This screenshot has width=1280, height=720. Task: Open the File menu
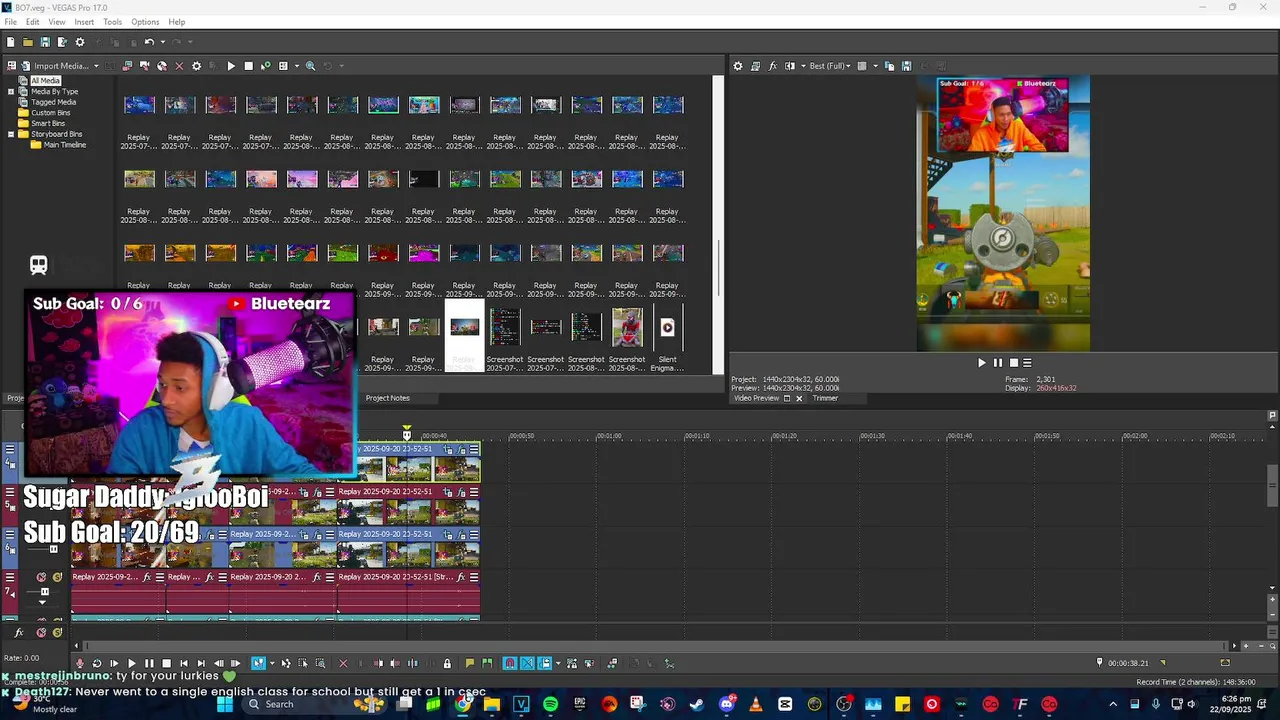point(10,22)
